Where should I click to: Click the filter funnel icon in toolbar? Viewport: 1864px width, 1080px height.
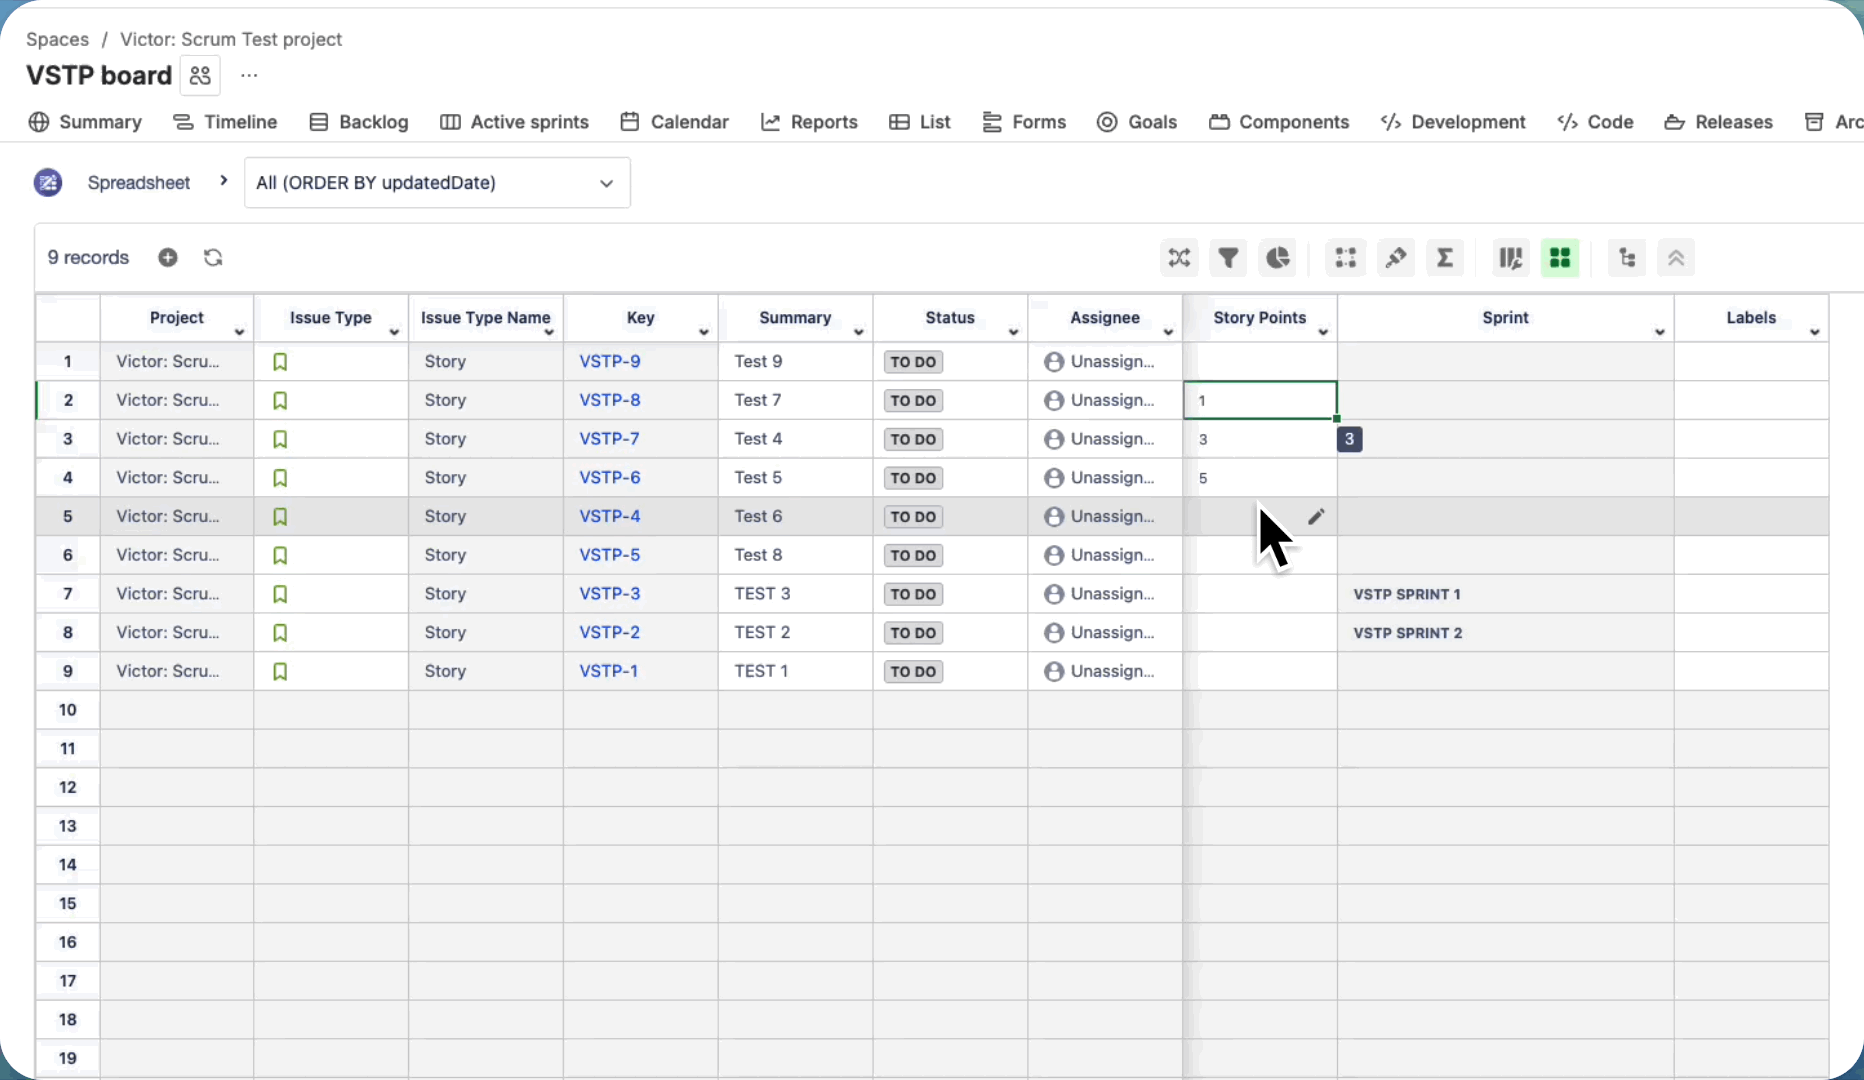1228,258
